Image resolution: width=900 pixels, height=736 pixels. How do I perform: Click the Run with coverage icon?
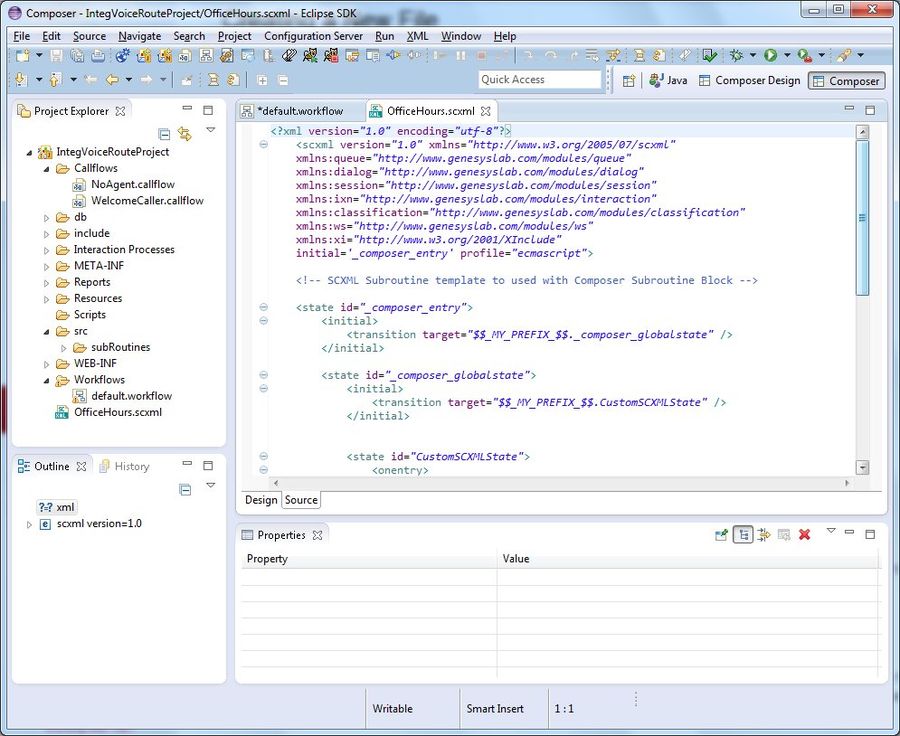(x=804, y=55)
